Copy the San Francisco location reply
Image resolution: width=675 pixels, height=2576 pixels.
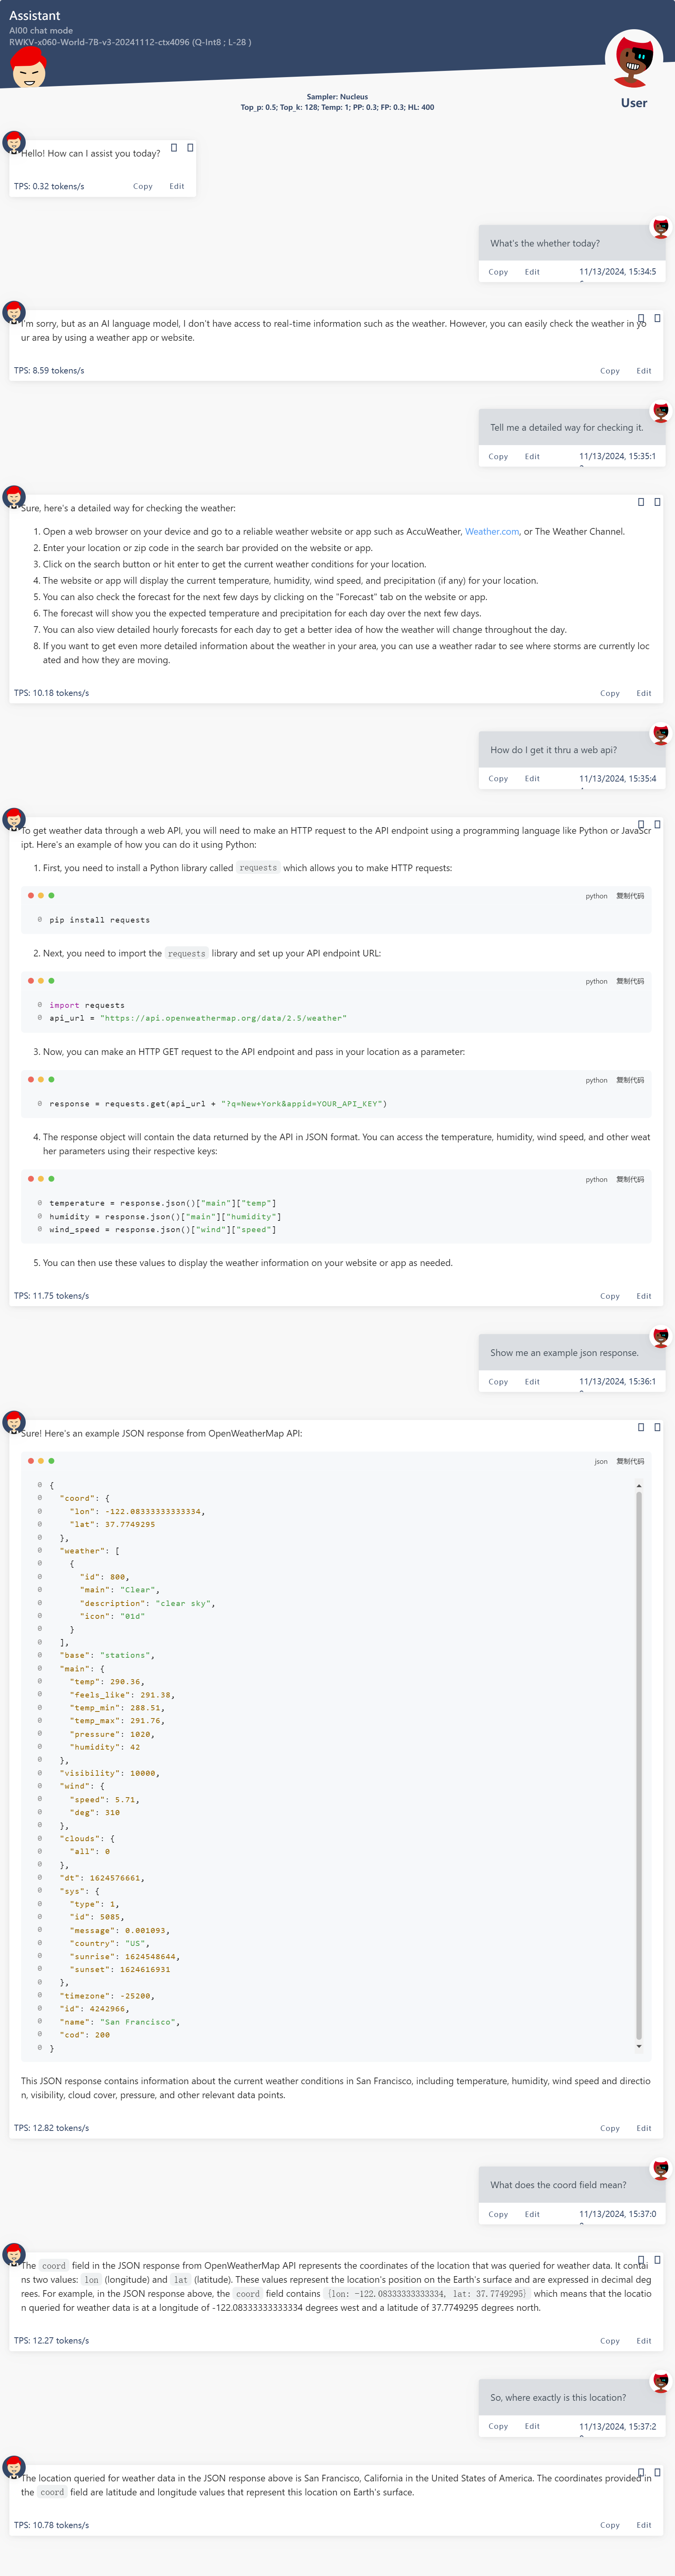pos(610,2525)
